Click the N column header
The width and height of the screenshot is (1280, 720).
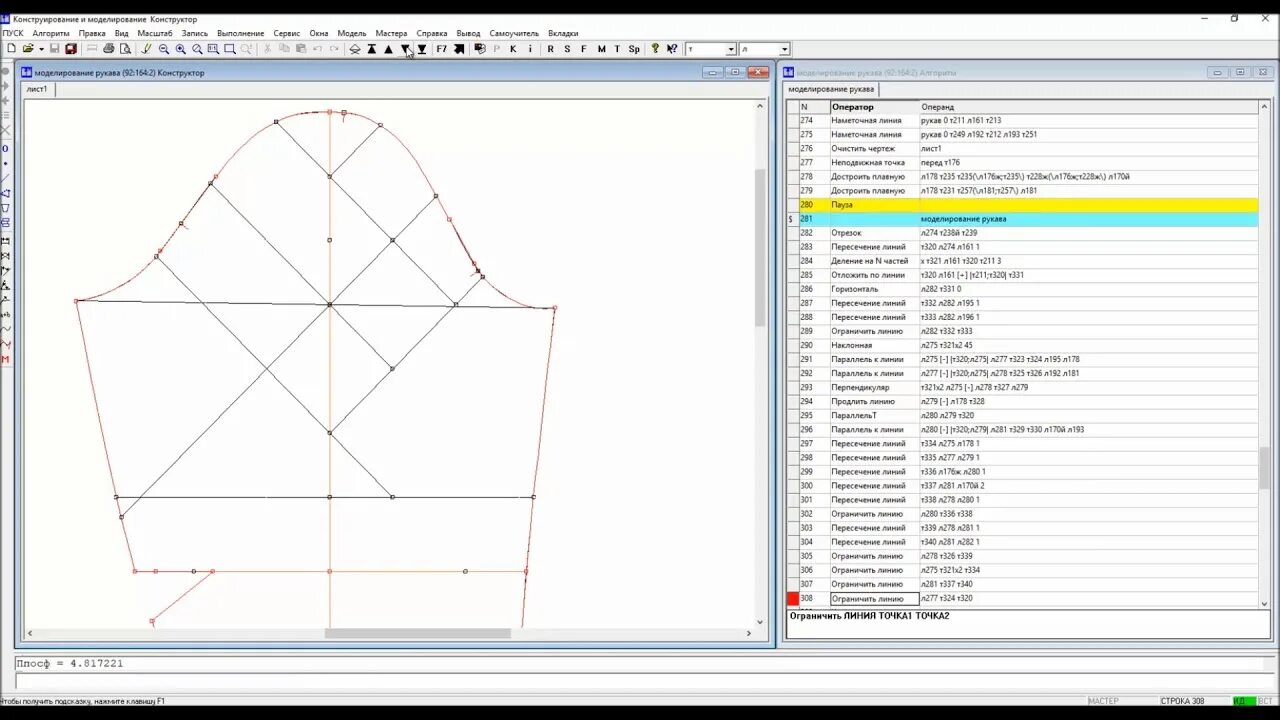(x=814, y=106)
